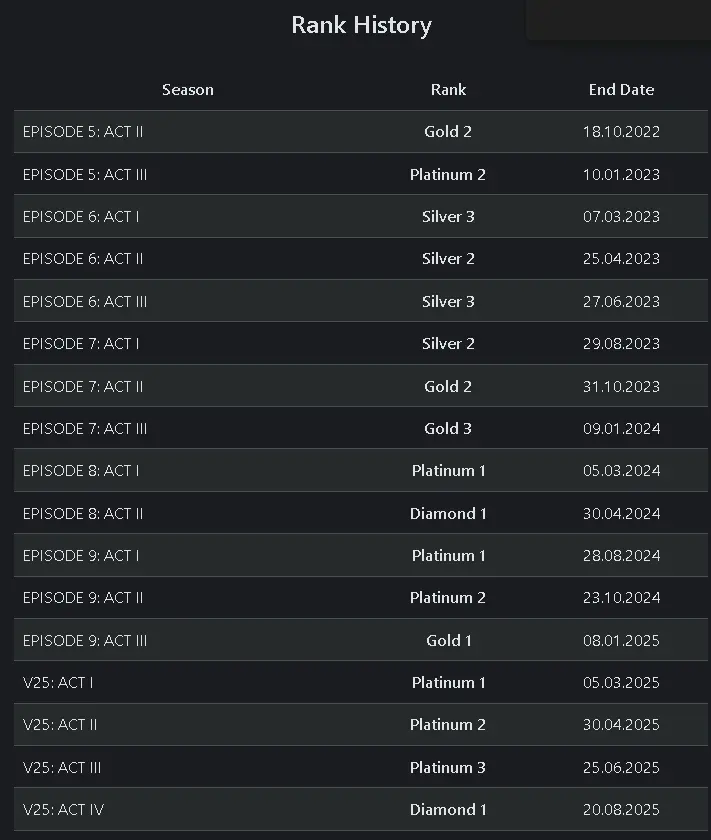Click Silver 2 rank for Episode 6: Act II
This screenshot has height=840, width=711.
(448, 259)
